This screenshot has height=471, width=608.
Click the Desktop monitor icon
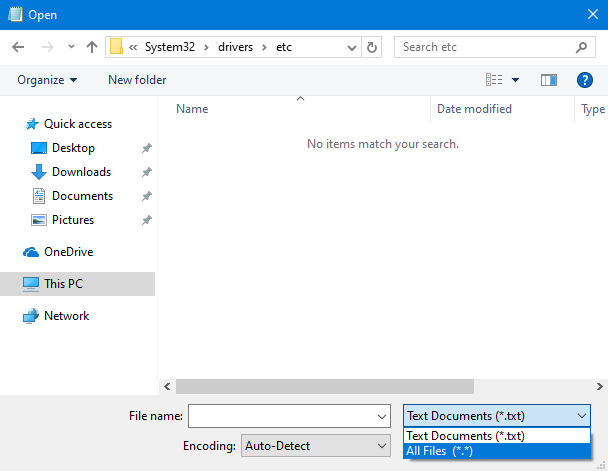[38, 148]
